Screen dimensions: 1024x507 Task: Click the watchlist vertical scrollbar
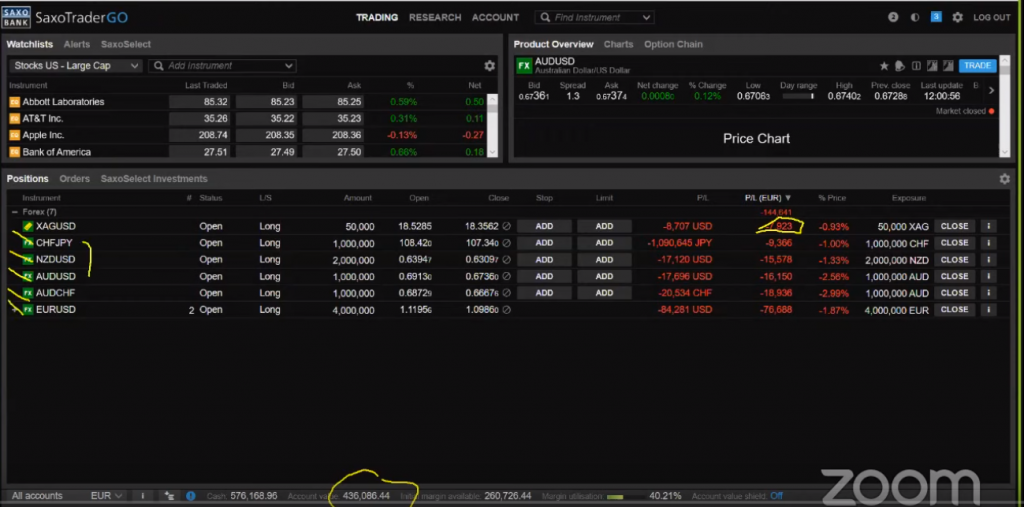(493, 125)
